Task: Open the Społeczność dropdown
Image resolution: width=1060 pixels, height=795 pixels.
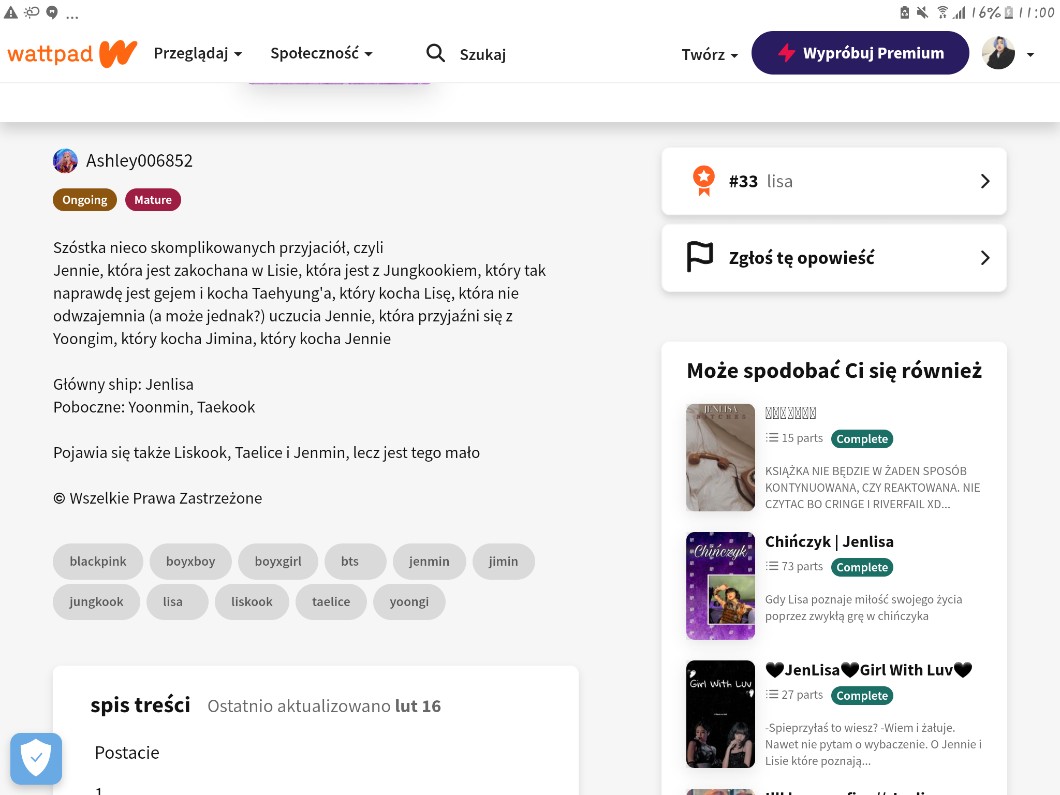Action: 321,54
